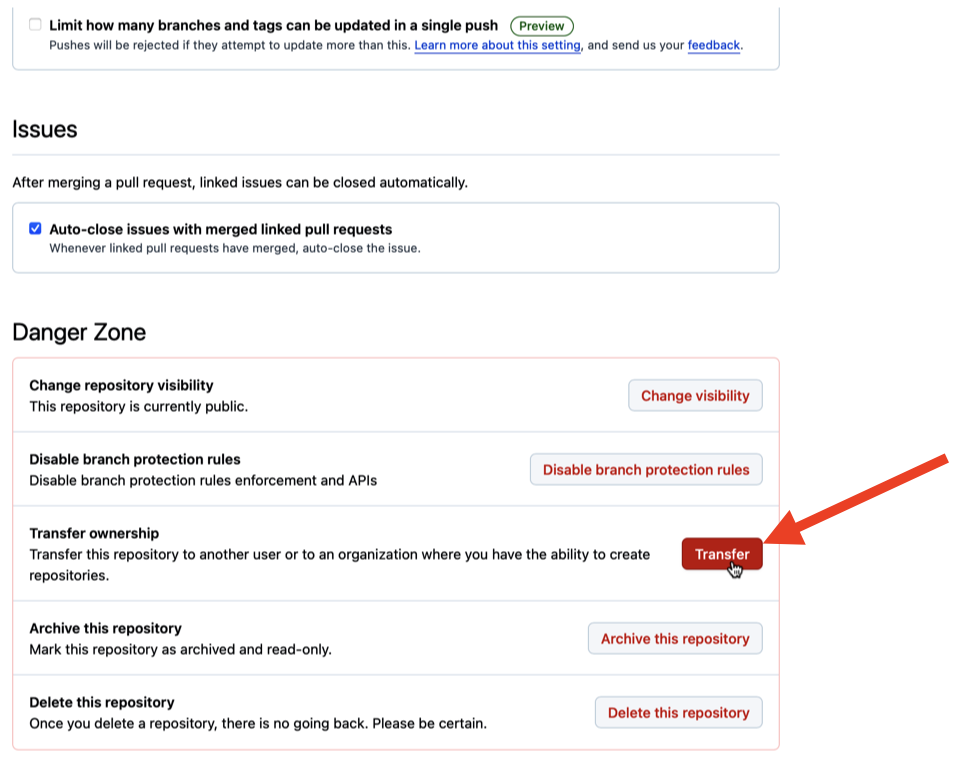This screenshot has width=962, height=757.
Task: Click the red-text Archive this repository button
Action: tap(675, 639)
